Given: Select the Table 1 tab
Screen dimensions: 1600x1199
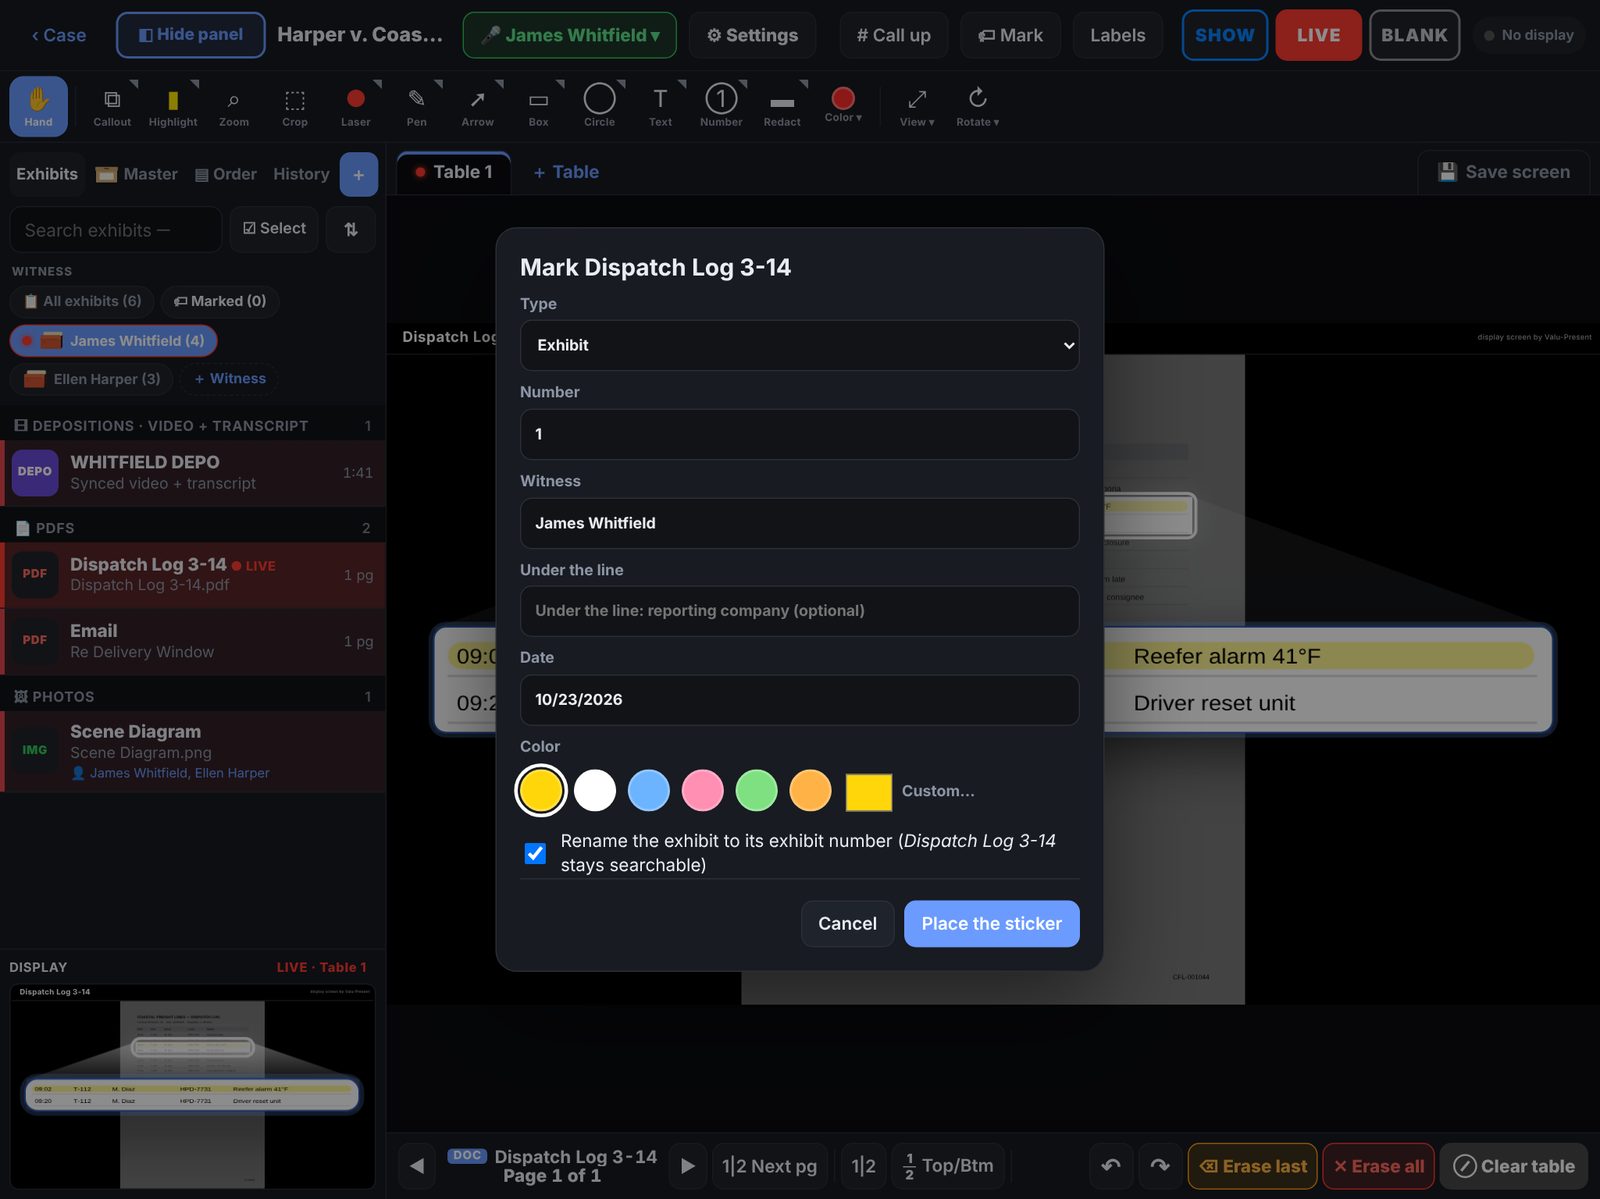Looking at the screenshot, I should tap(454, 172).
